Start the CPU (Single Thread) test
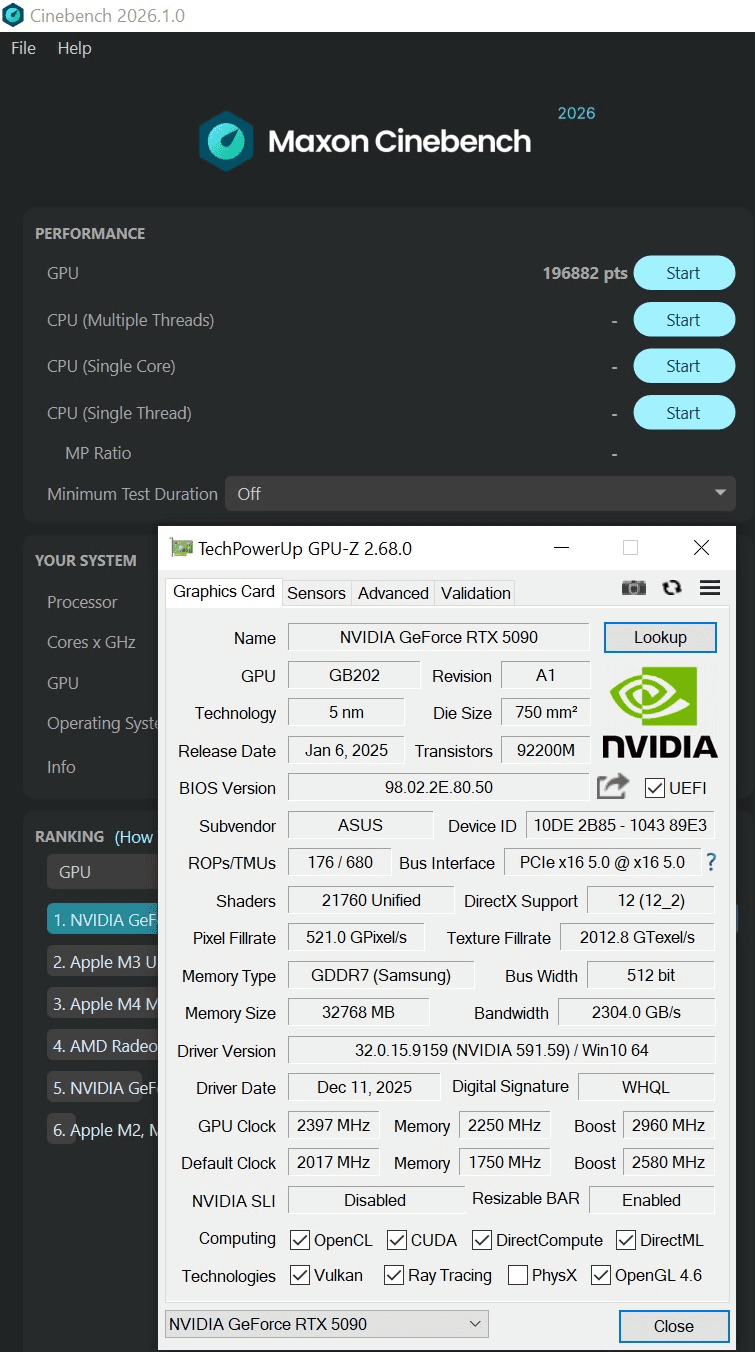755x1352 pixels. pos(684,413)
